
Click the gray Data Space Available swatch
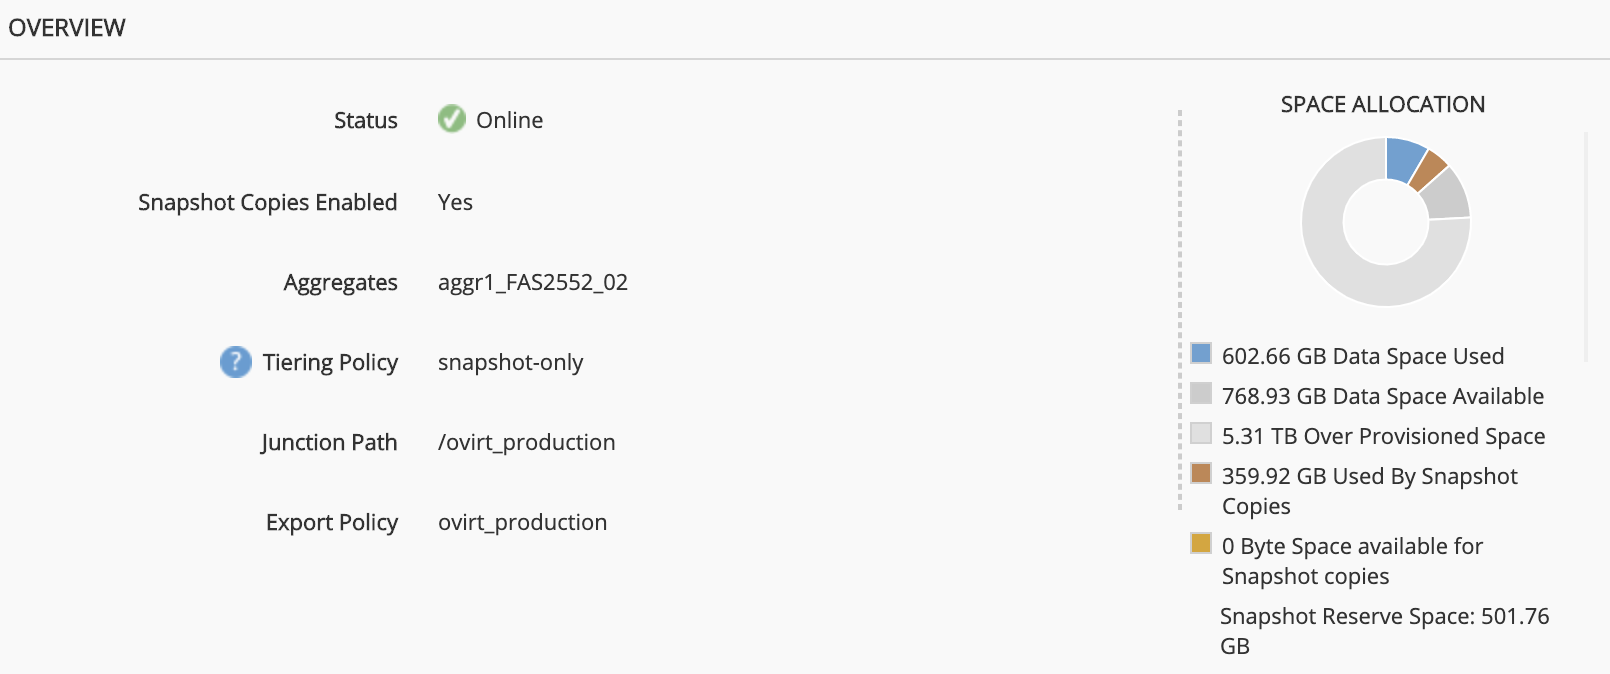[1201, 393]
